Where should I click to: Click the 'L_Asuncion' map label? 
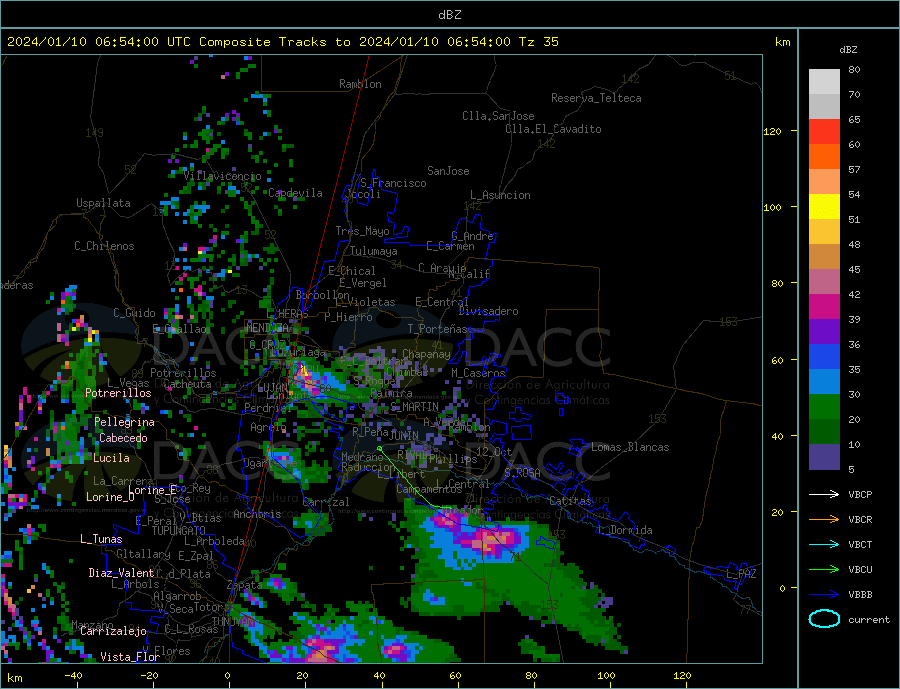[501, 195]
